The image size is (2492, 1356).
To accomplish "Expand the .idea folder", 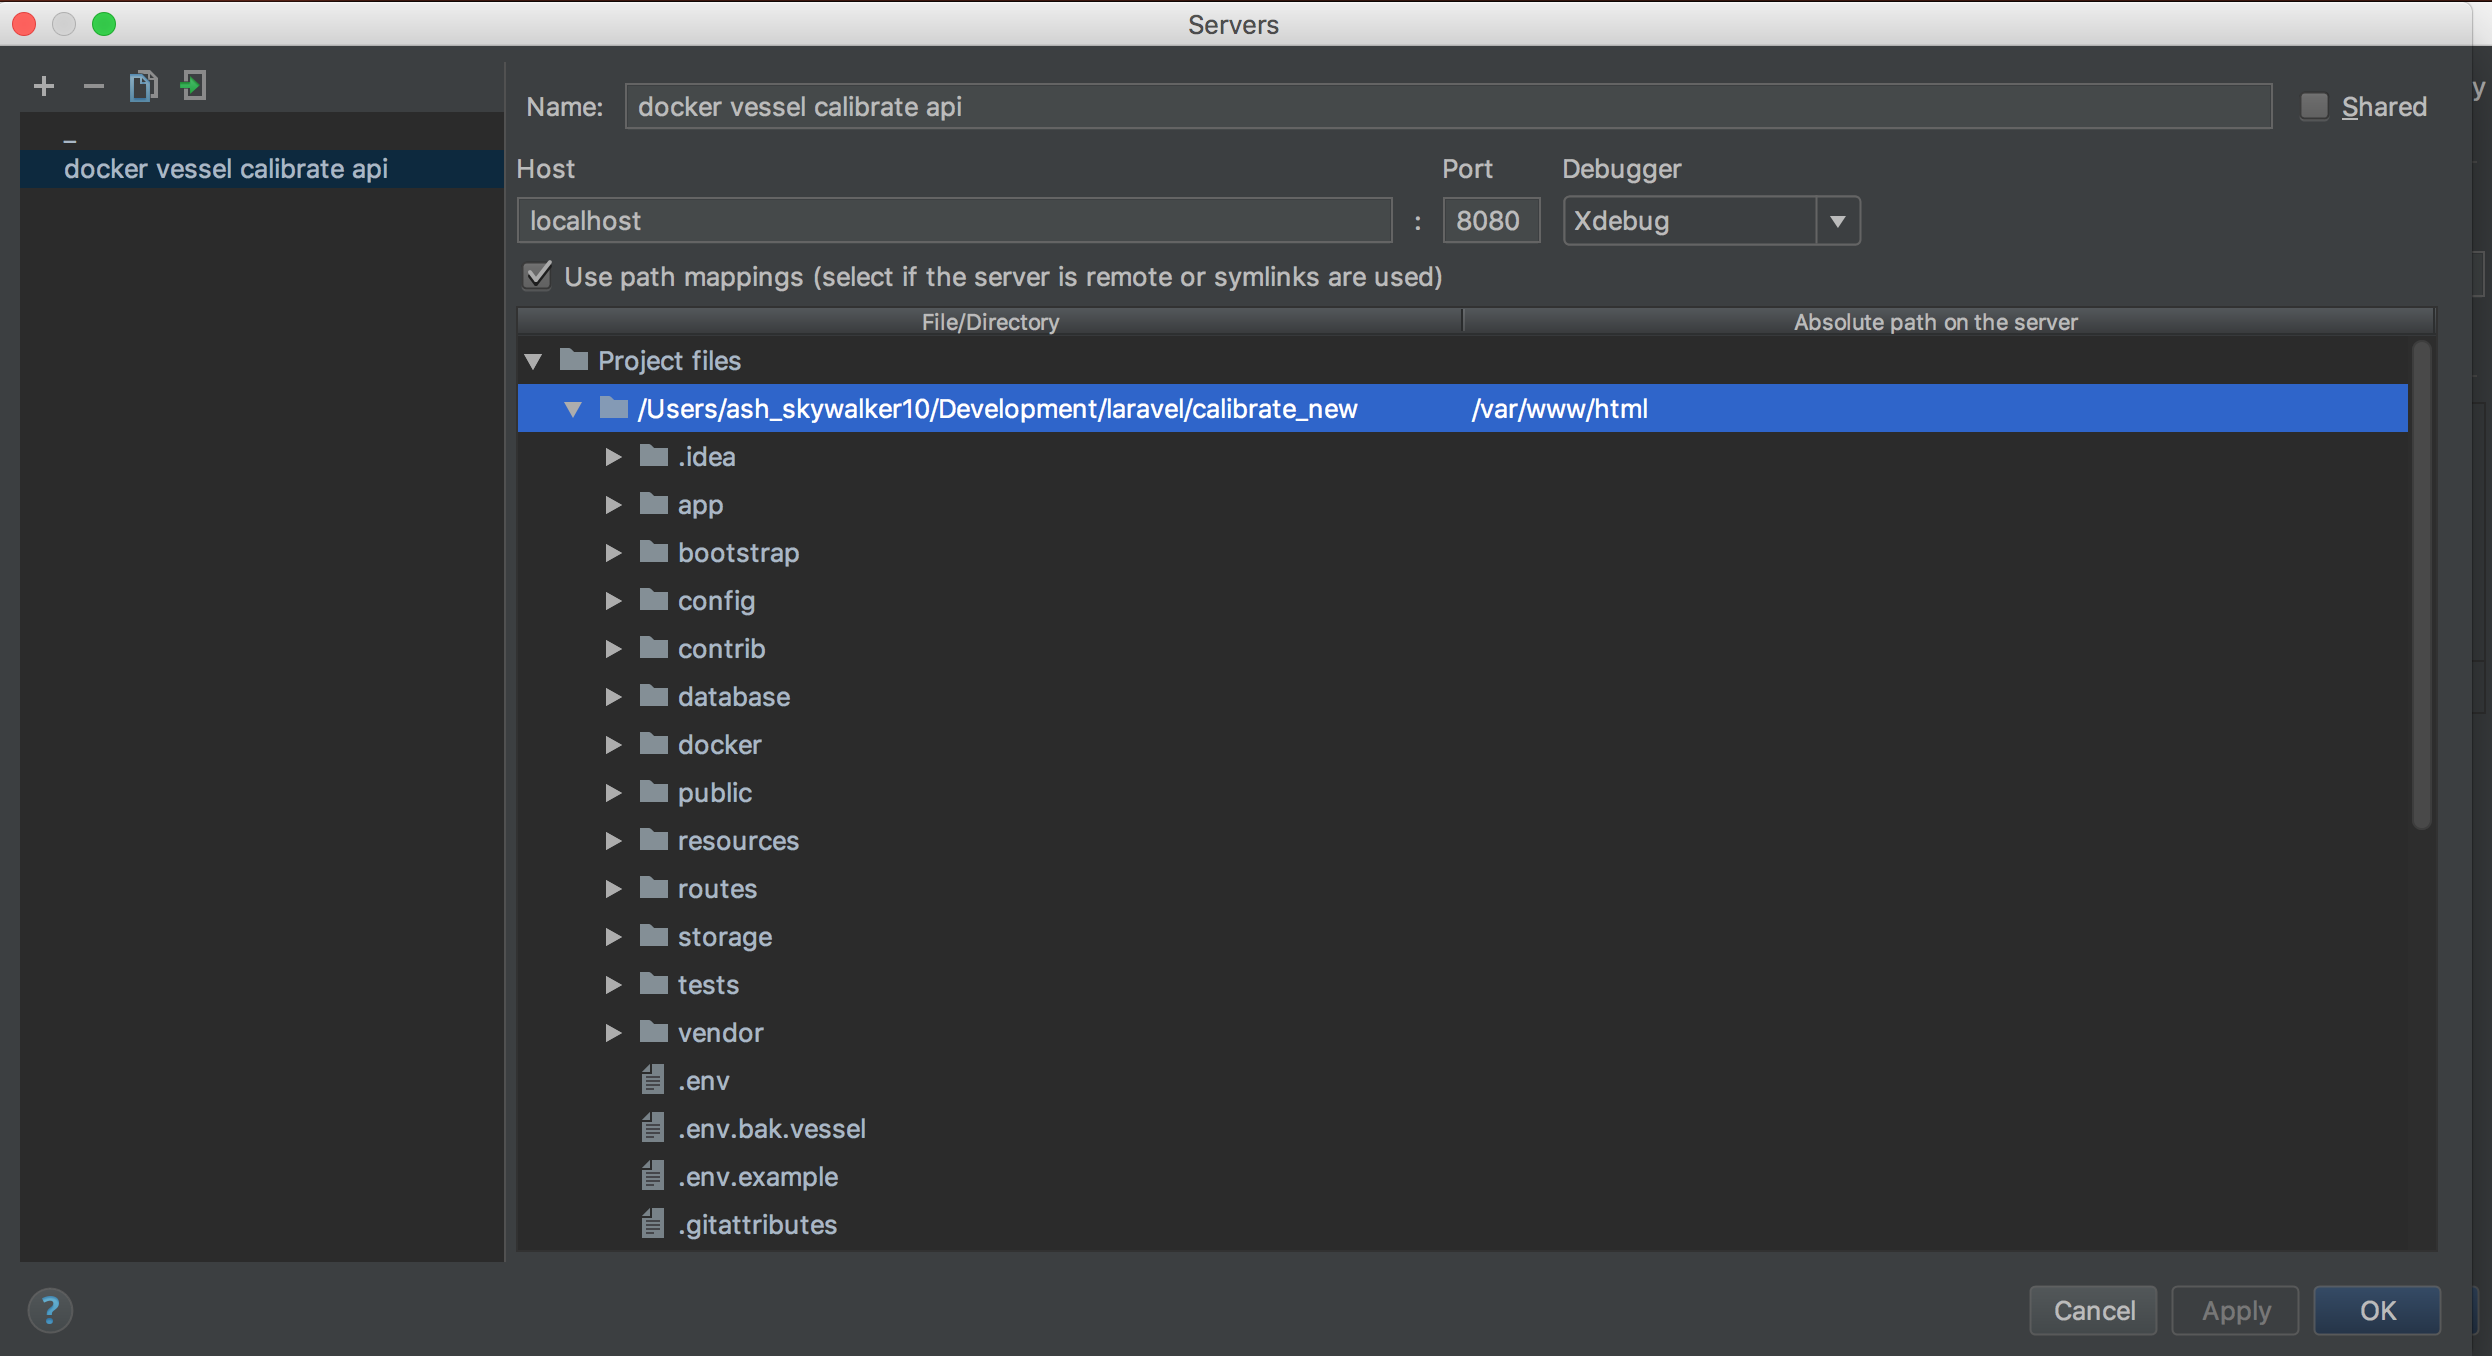I will [613, 456].
